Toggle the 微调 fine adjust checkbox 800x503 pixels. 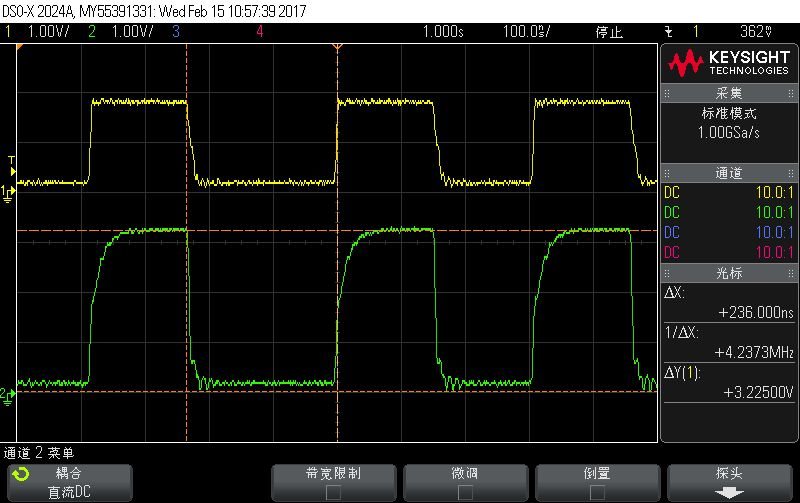pos(465,492)
